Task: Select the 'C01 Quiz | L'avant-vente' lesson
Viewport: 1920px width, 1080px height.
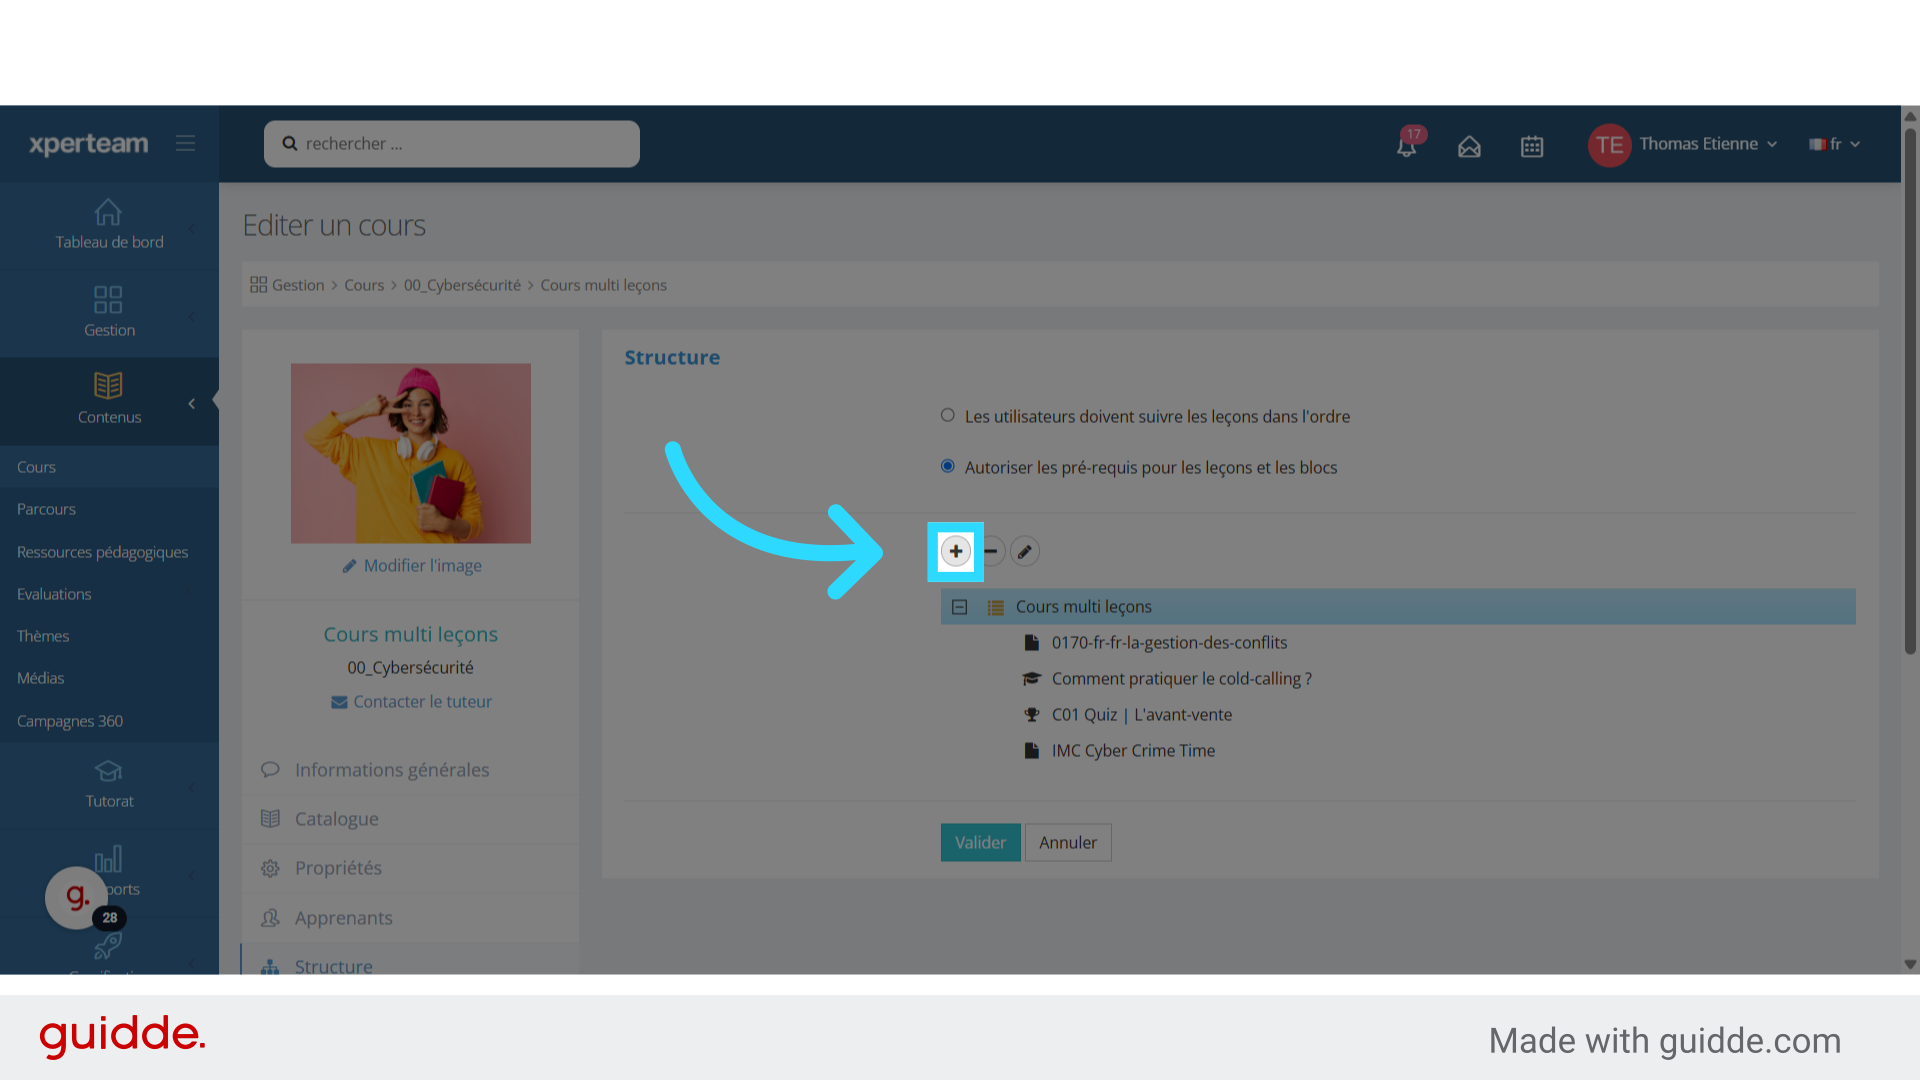Action: click(x=1141, y=715)
